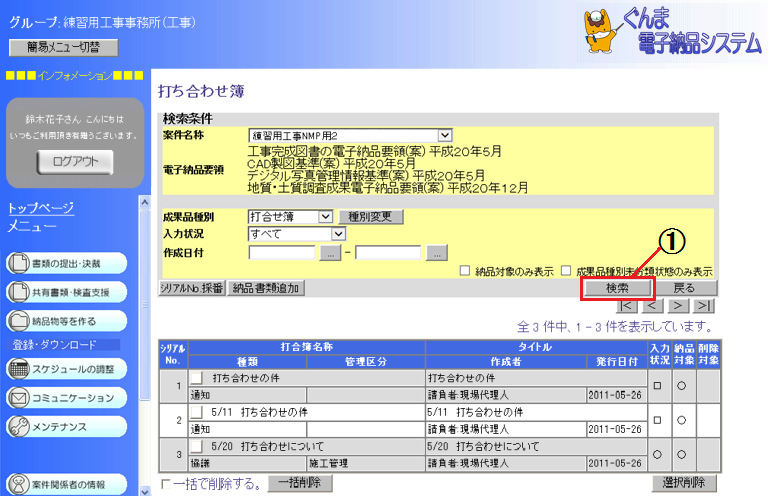Click 一括削除 button

tap(300, 483)
